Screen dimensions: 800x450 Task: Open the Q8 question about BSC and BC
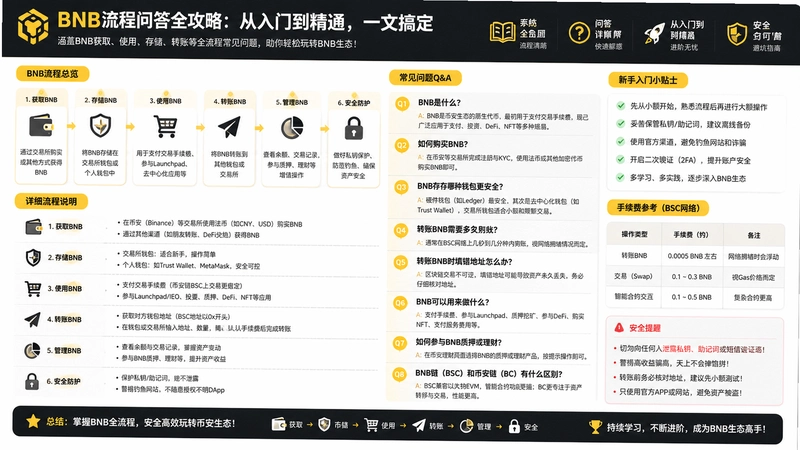pos(489,373)
